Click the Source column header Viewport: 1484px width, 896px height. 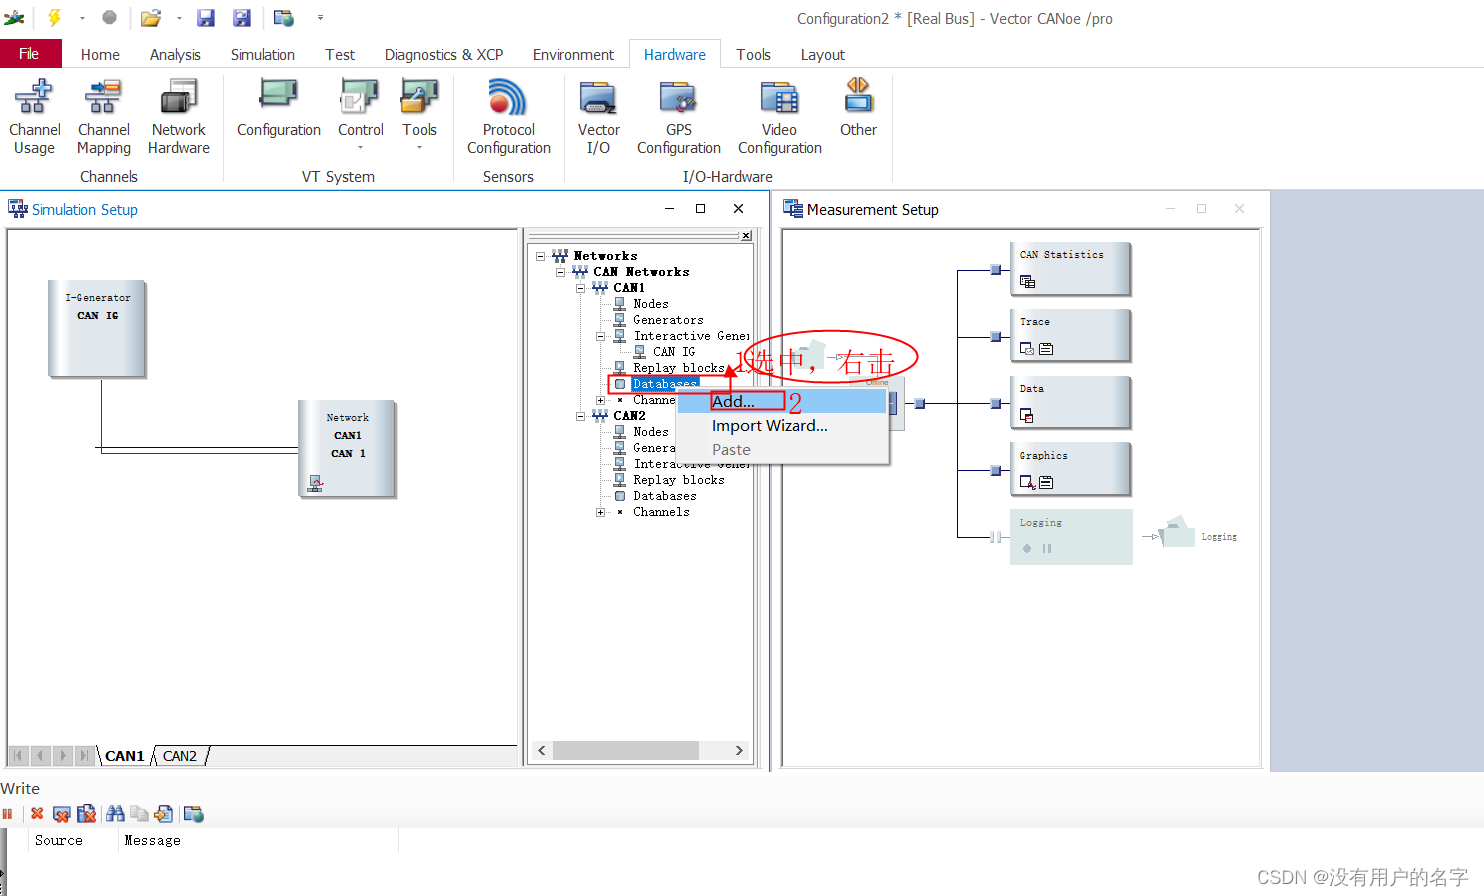59,840
